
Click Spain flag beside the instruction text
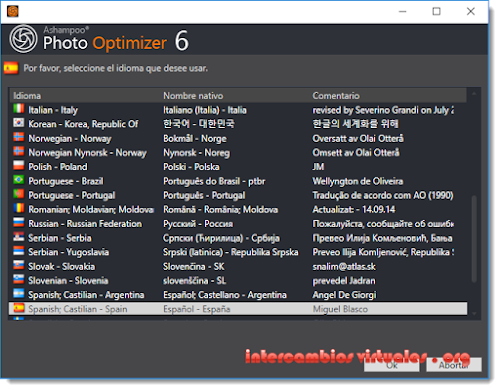(11, 68)
